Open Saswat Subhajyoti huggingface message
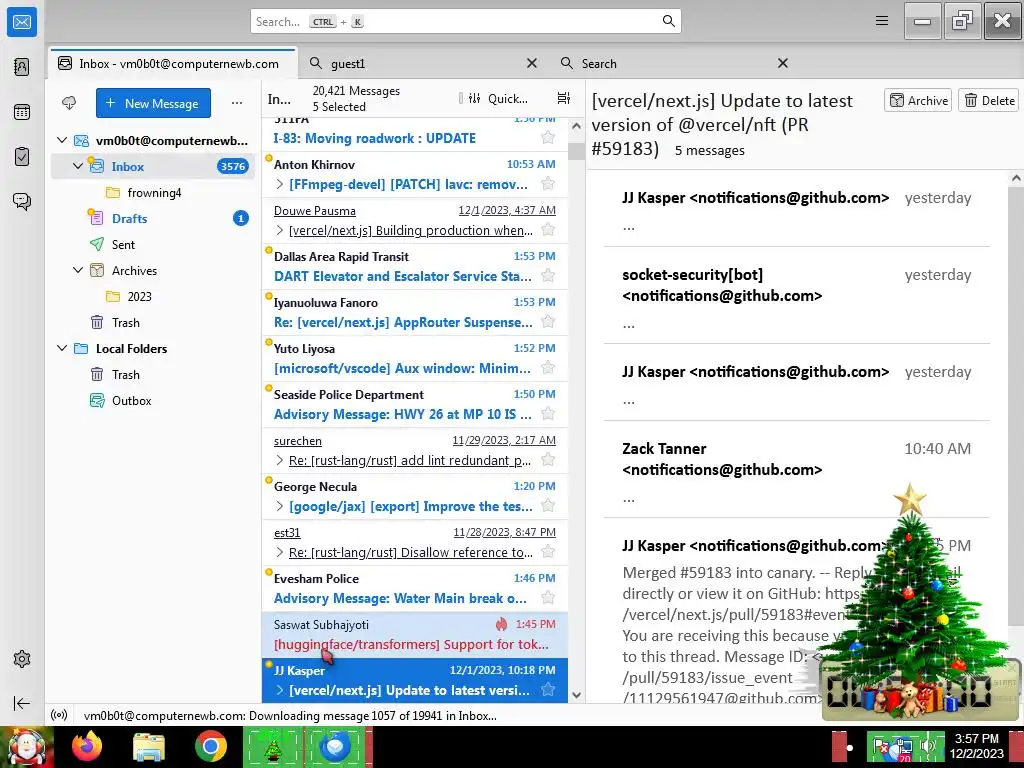The width and height of the screenshot is (1024, 768). [x=415, y=635]
